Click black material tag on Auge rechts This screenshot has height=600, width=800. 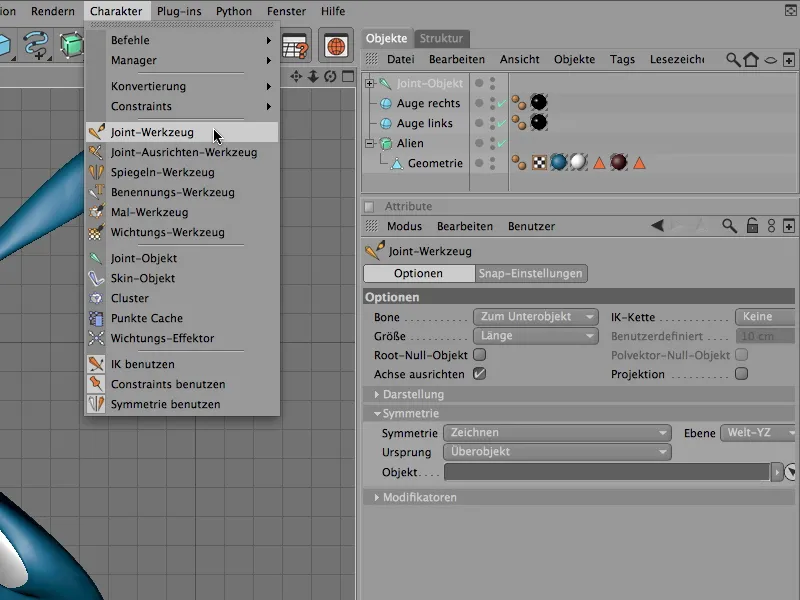(539, 103)
